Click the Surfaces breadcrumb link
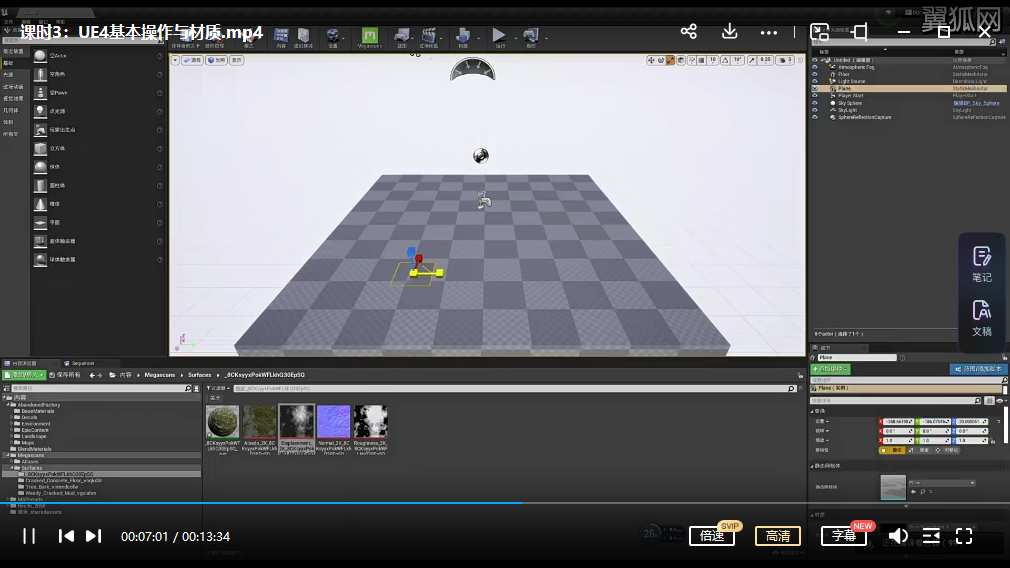The image size is (1010, 568). (x=199, y=375)
